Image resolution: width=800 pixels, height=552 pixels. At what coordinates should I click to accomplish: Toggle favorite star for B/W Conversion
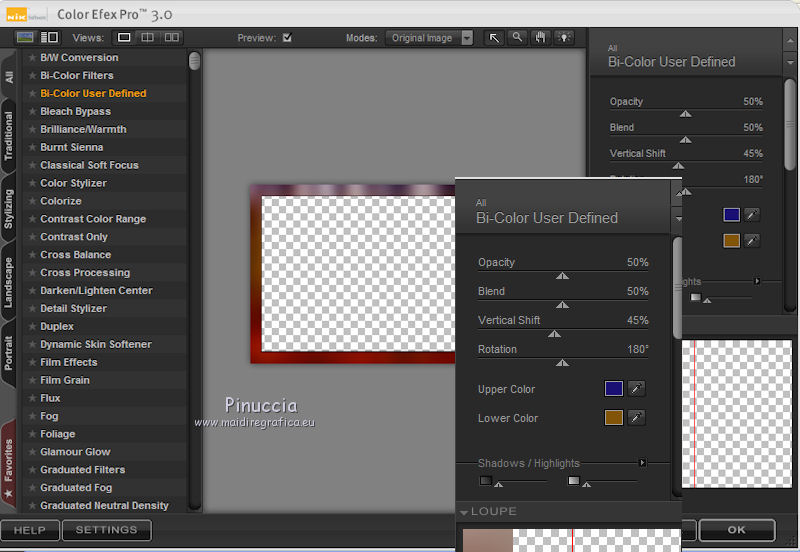coord(32,58)
